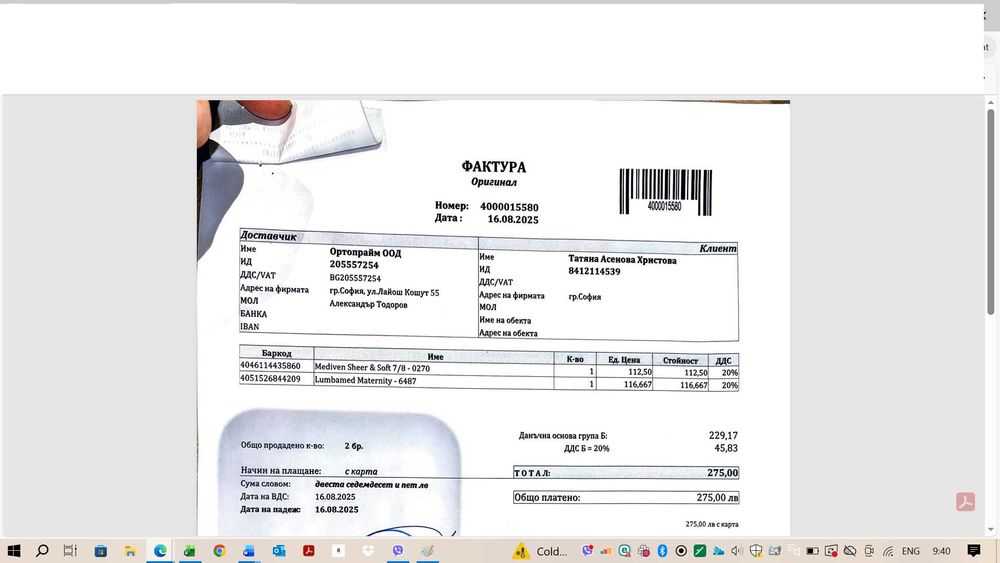This screenshot has width=1000, height=563.
Task: Click supplier name Ортопрайм ООД
Action: click(x=365, y=252)
